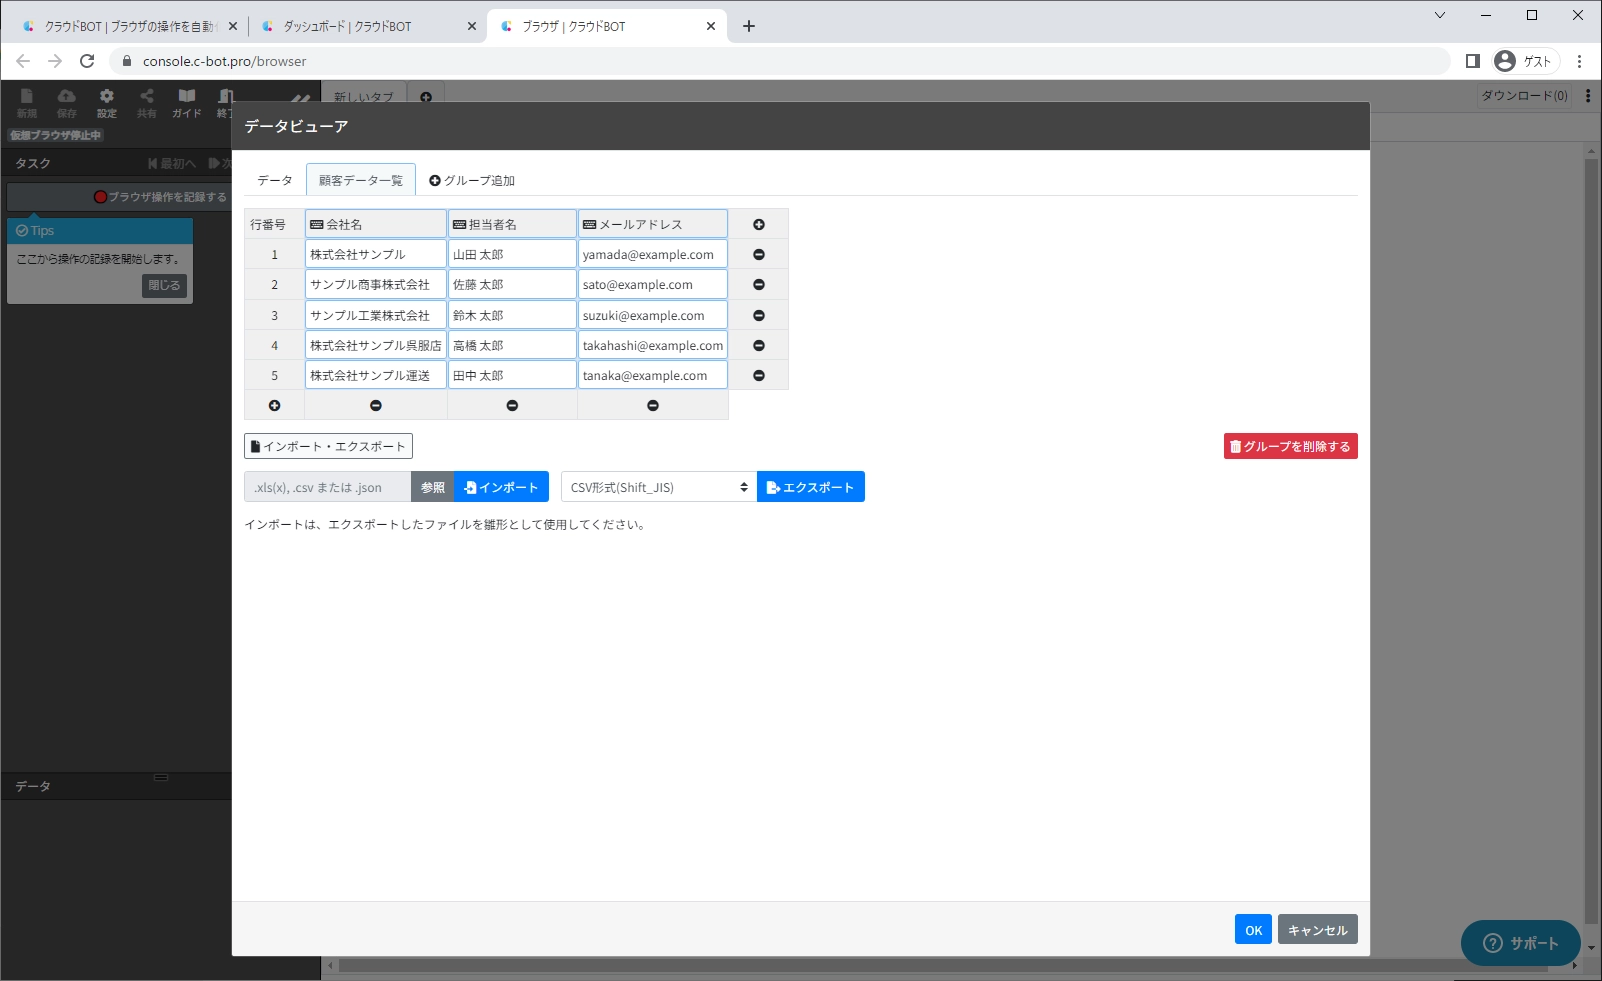This screenshot has height=981, width=1602.
Task: Click グループ追加 to add a group
Action: point(472,180)
